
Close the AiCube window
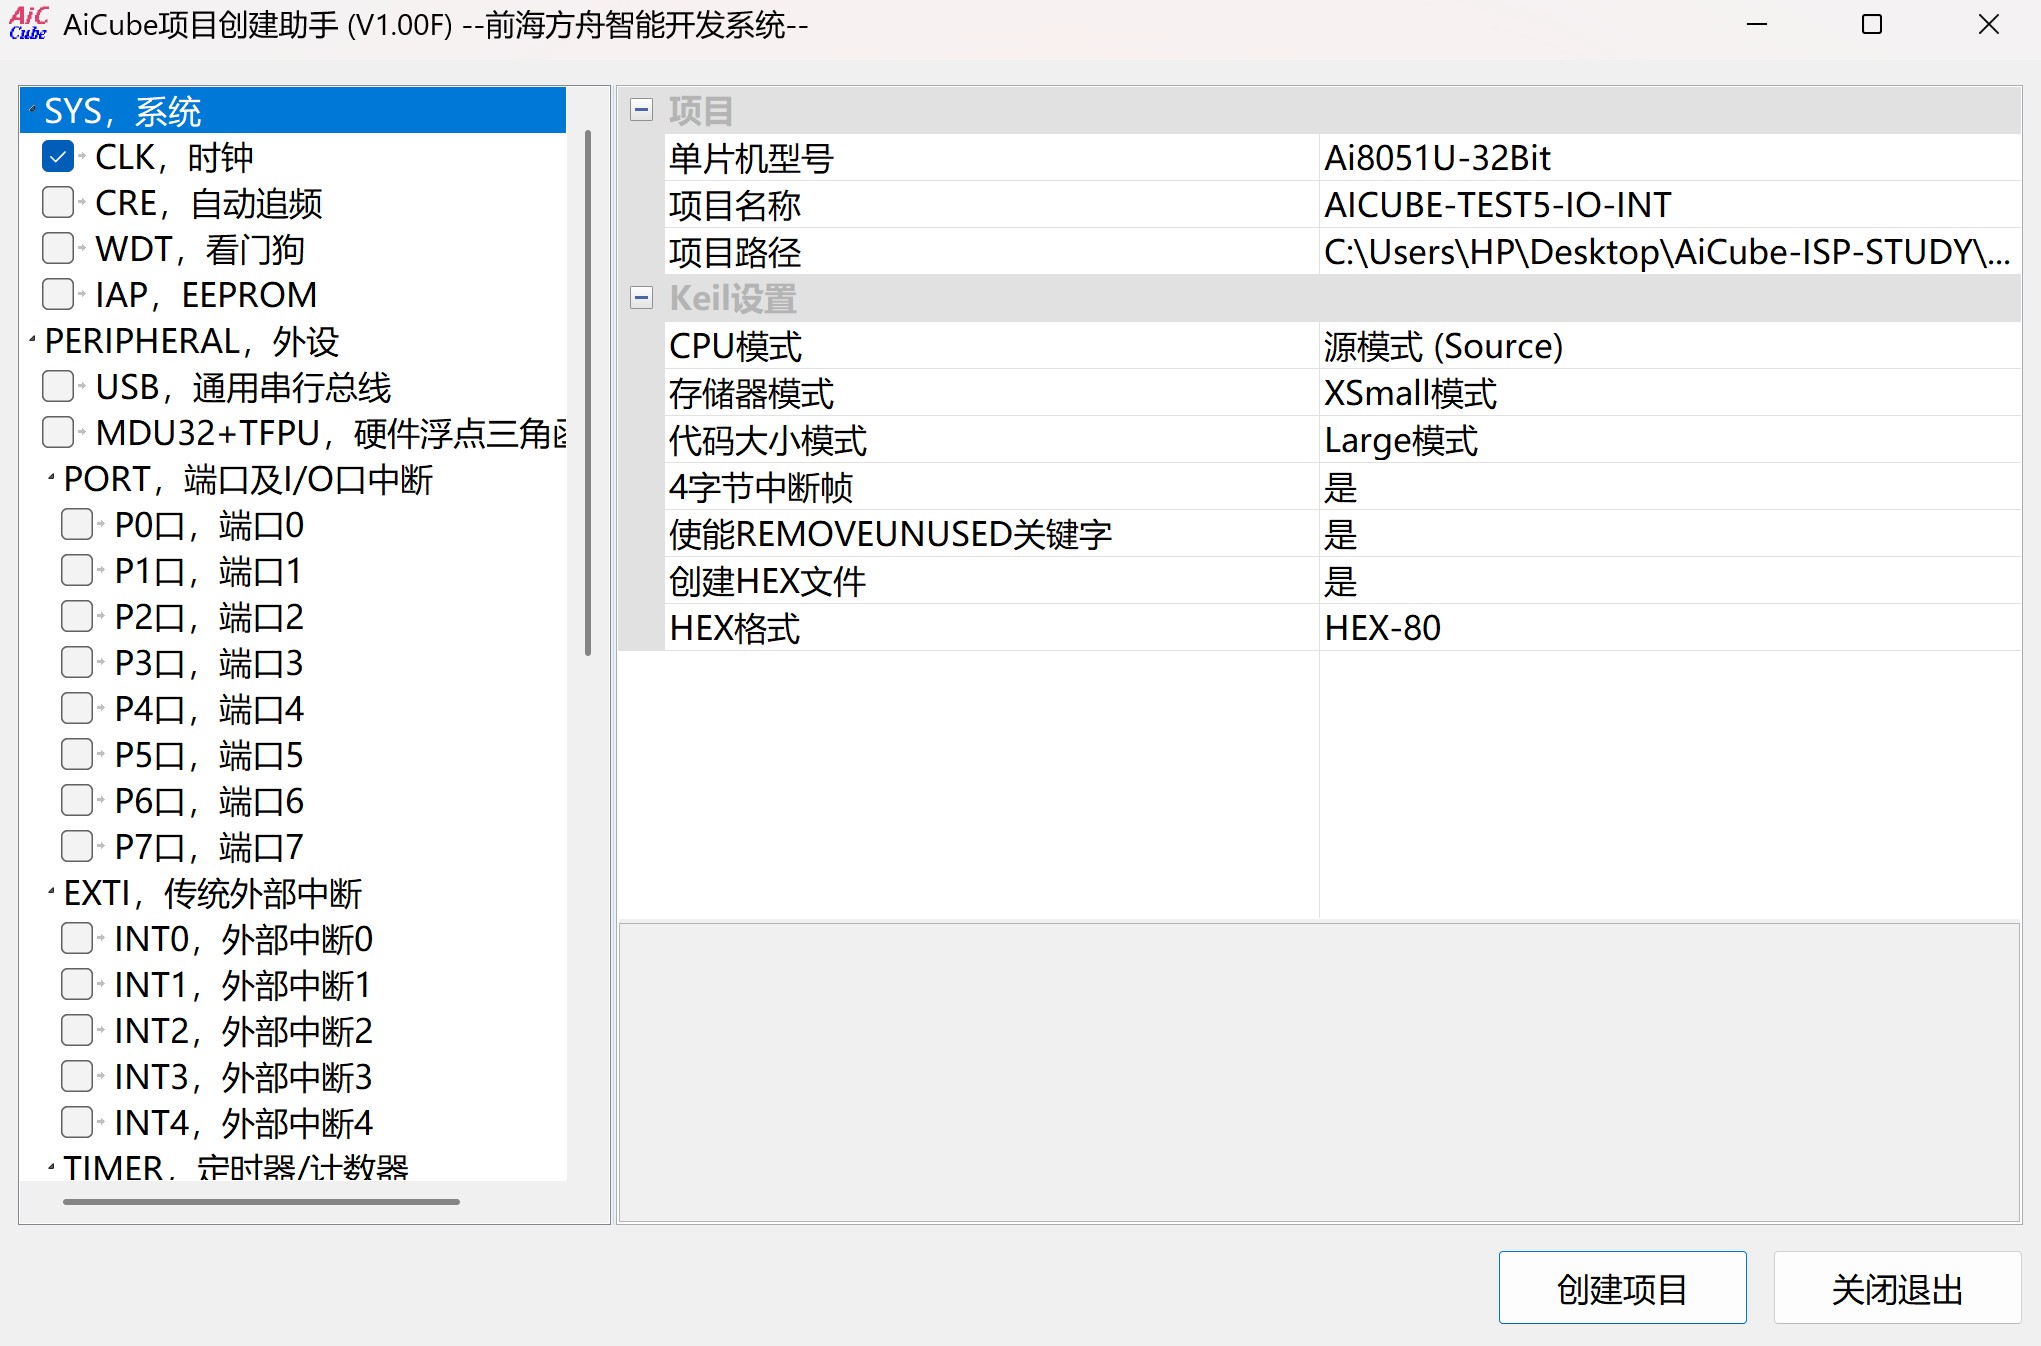click(1988, 24)
